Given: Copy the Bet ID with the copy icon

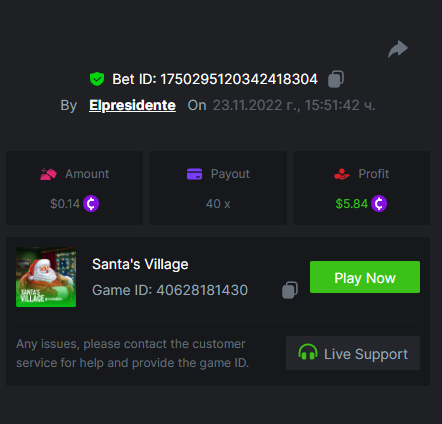Looking at the screenshot, I should (x=336, y=79).
